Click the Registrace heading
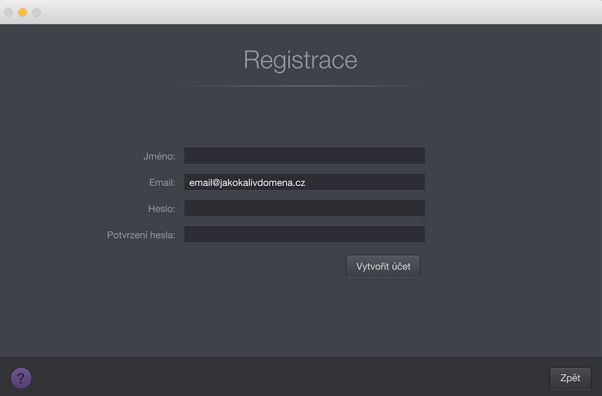Viewport: 602px width, 396px height. (x=301, y=60)
